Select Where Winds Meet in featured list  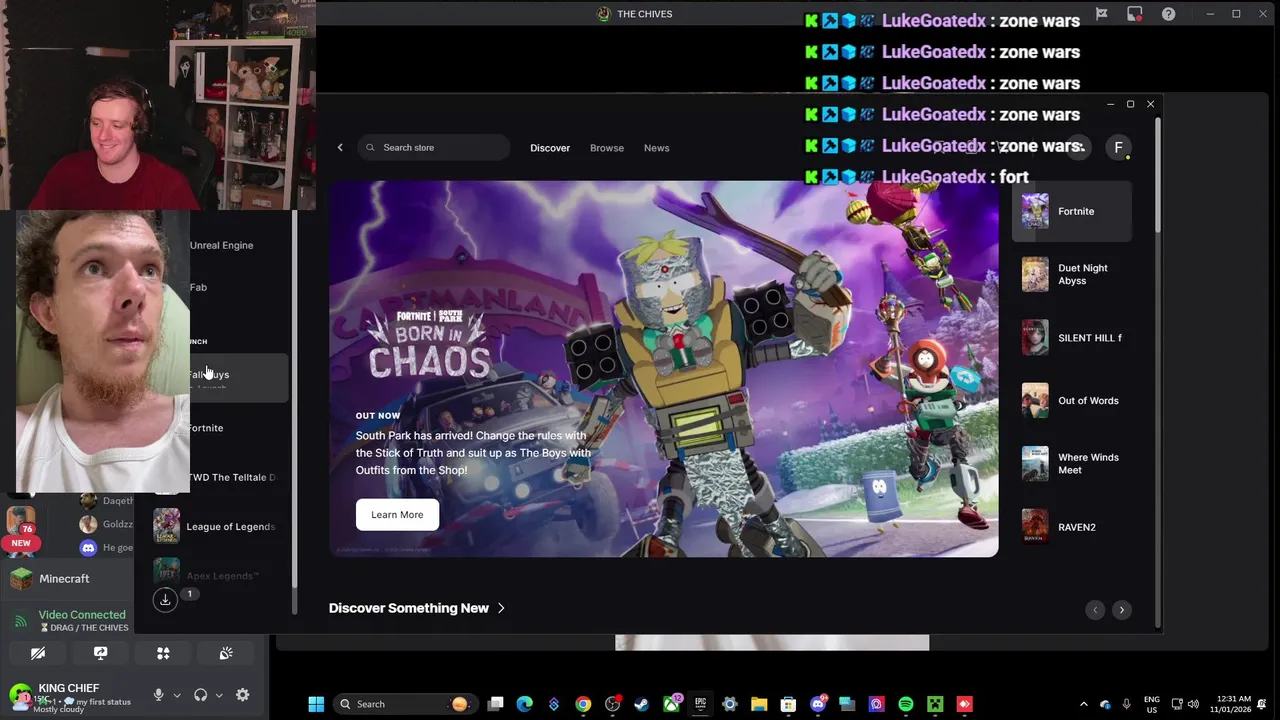pyautogui.click(x=1072, y=464)
